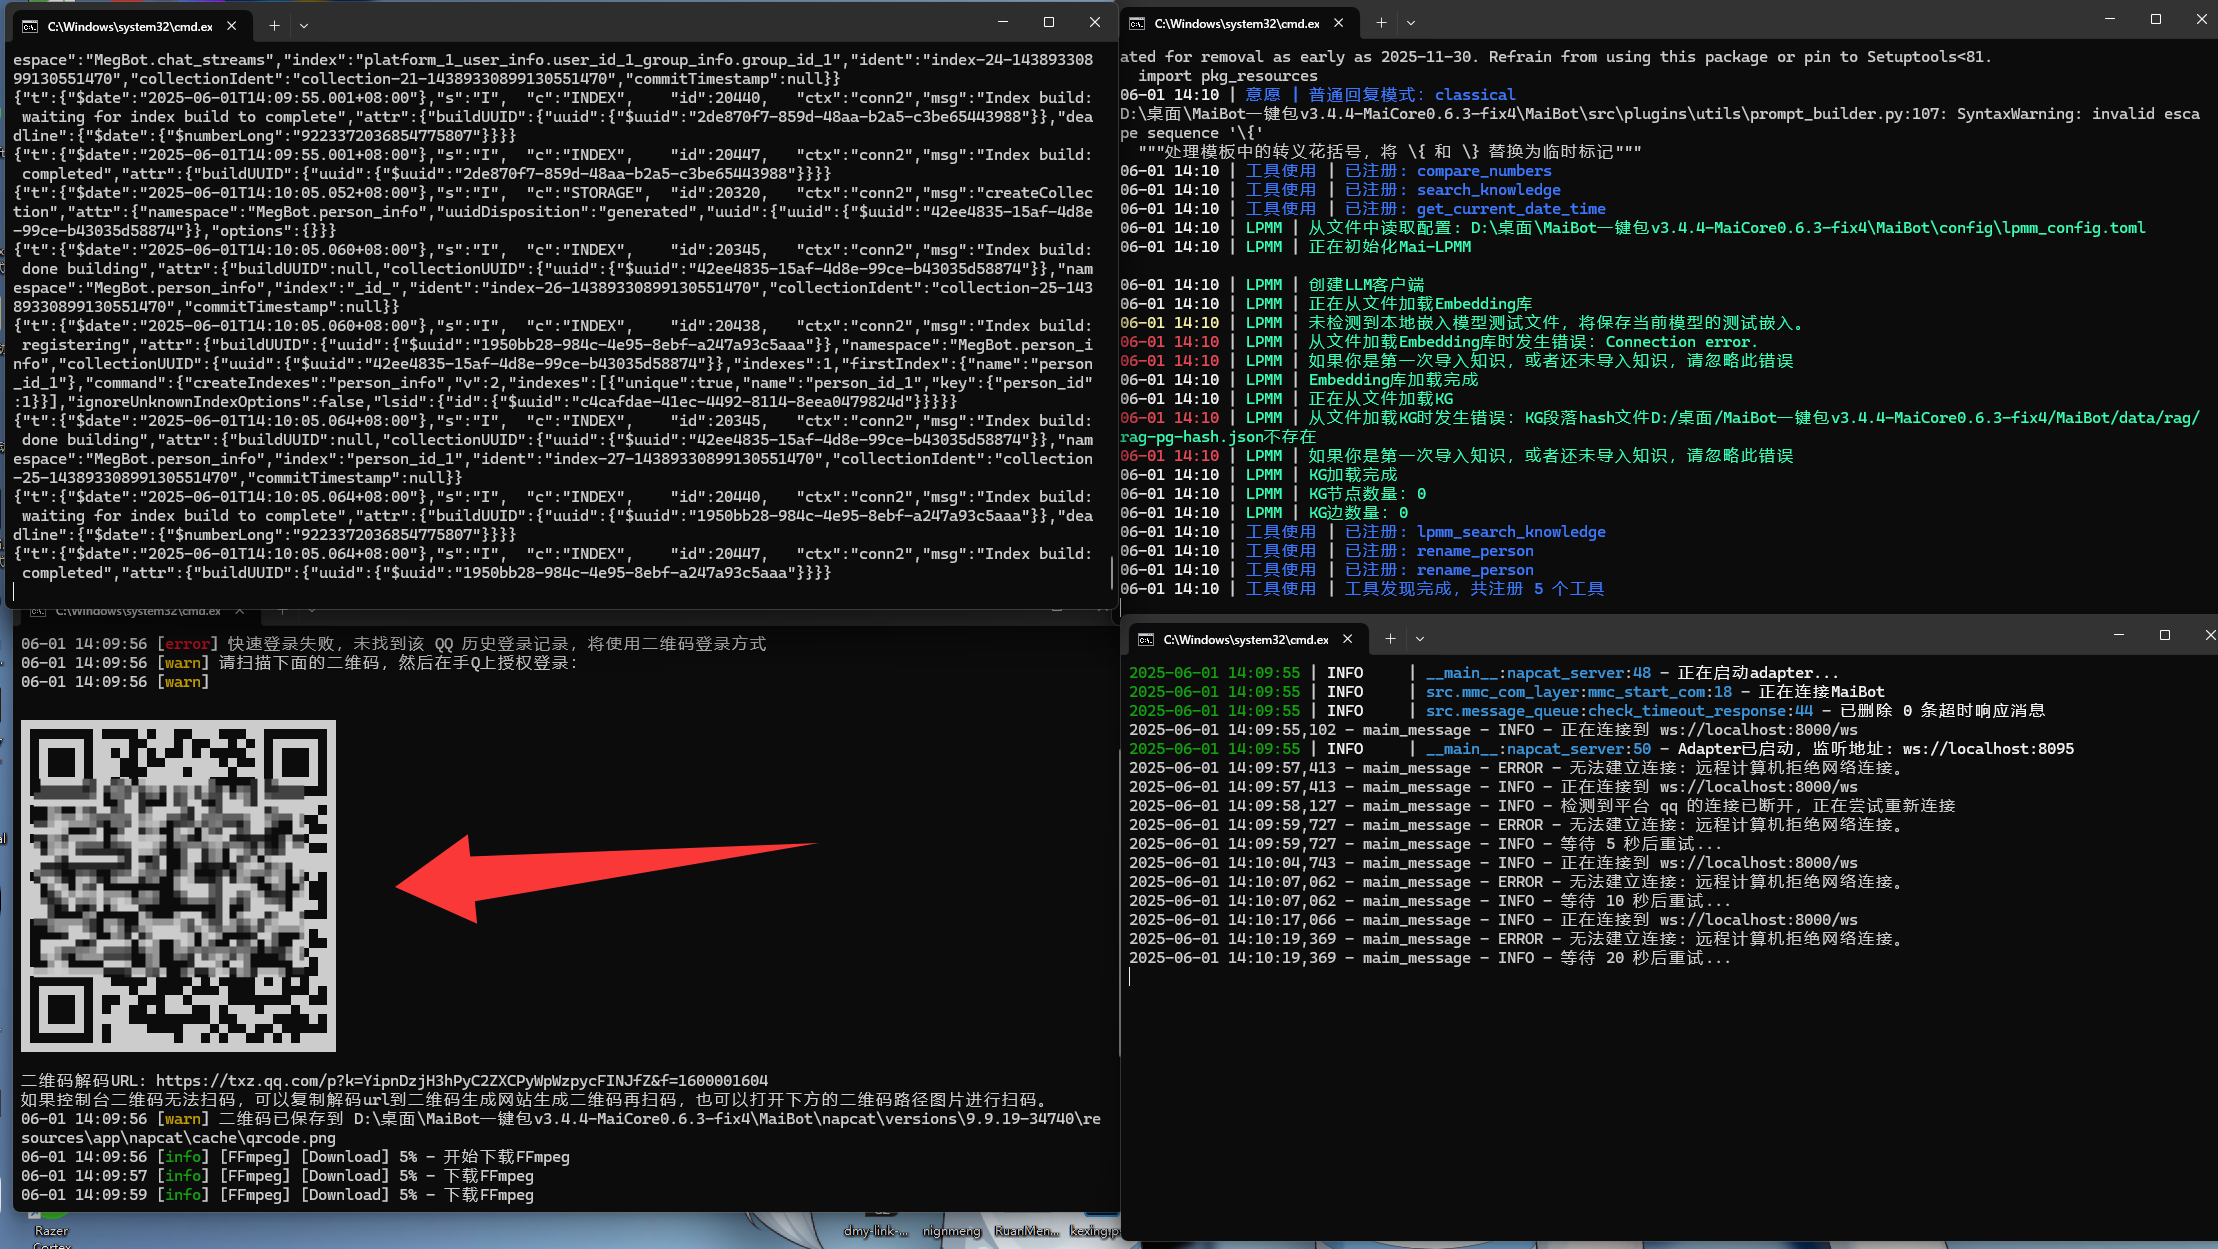Open tab dropdown in top-left cmd window
Viewport: 2218px width, 1249px height.
pos(304,26)
